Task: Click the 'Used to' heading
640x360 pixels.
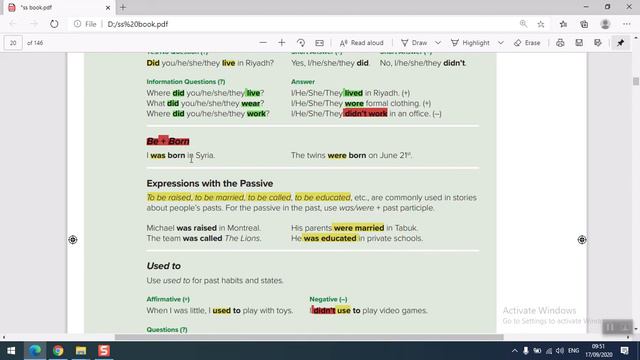Action: [x=163, y=266]
